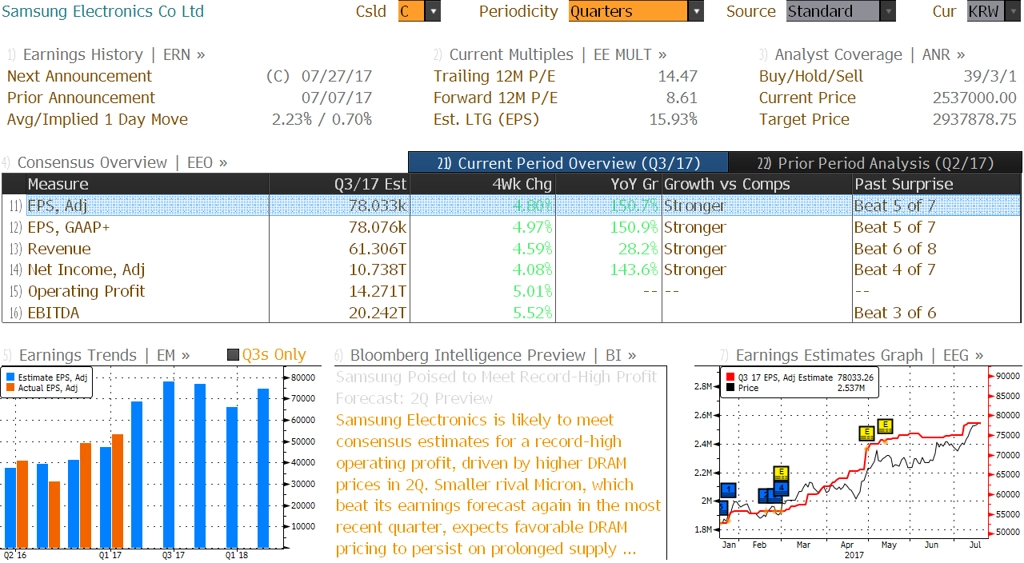Click the black Price legend swatch
Viewport: 1024px width, 563px height.
click(730, 388)
